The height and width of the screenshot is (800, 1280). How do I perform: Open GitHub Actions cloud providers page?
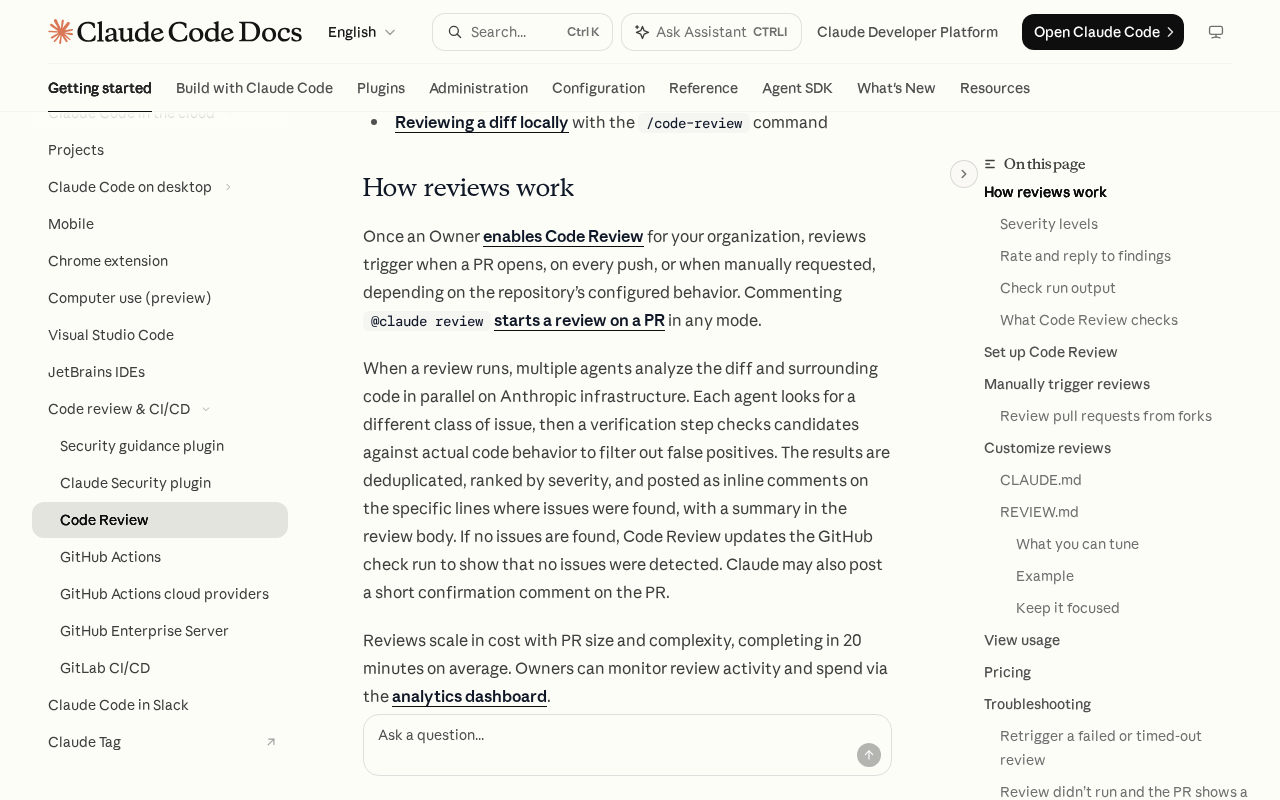(160, 594)
